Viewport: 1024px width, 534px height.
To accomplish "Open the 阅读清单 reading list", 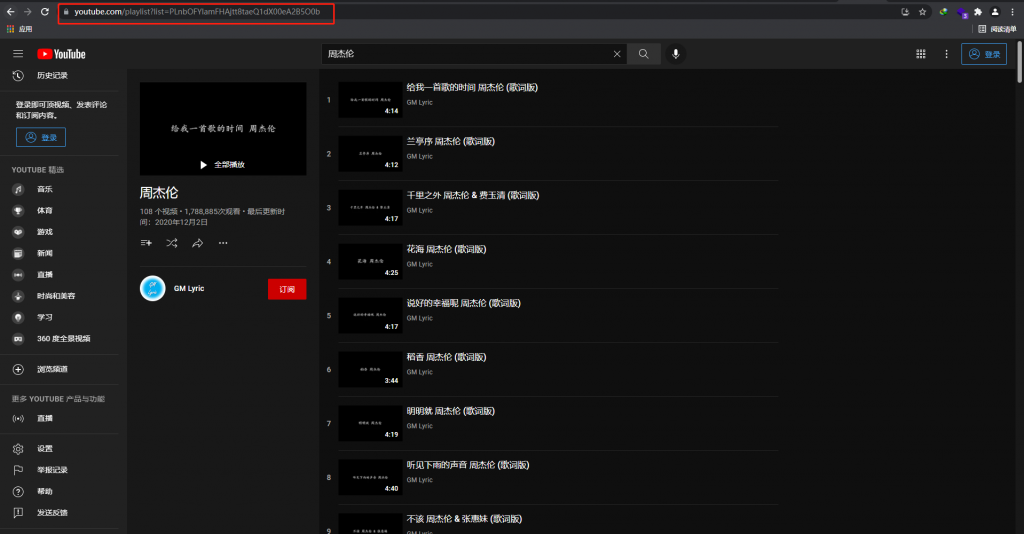I will click(997, 29).
